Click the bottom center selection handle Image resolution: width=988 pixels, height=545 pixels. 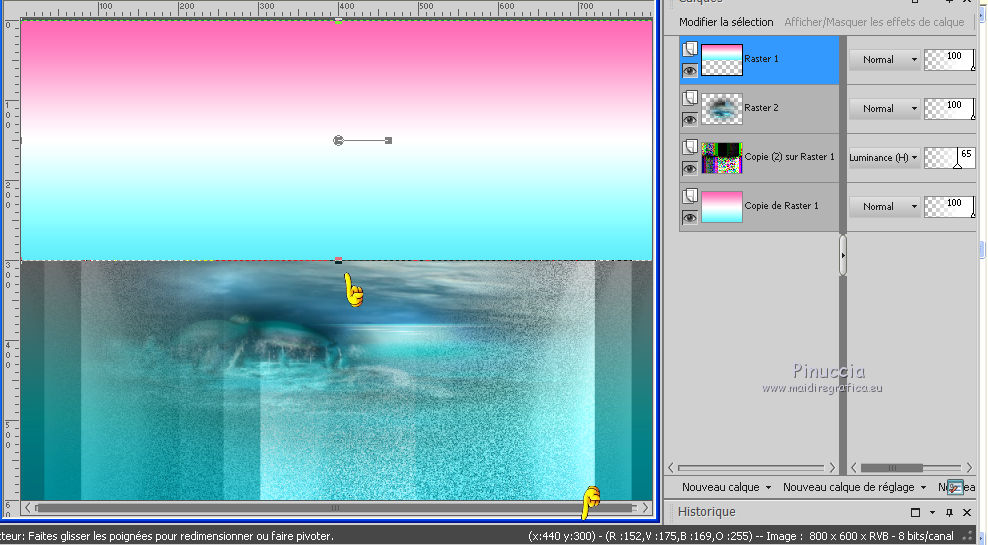point(338,260)
